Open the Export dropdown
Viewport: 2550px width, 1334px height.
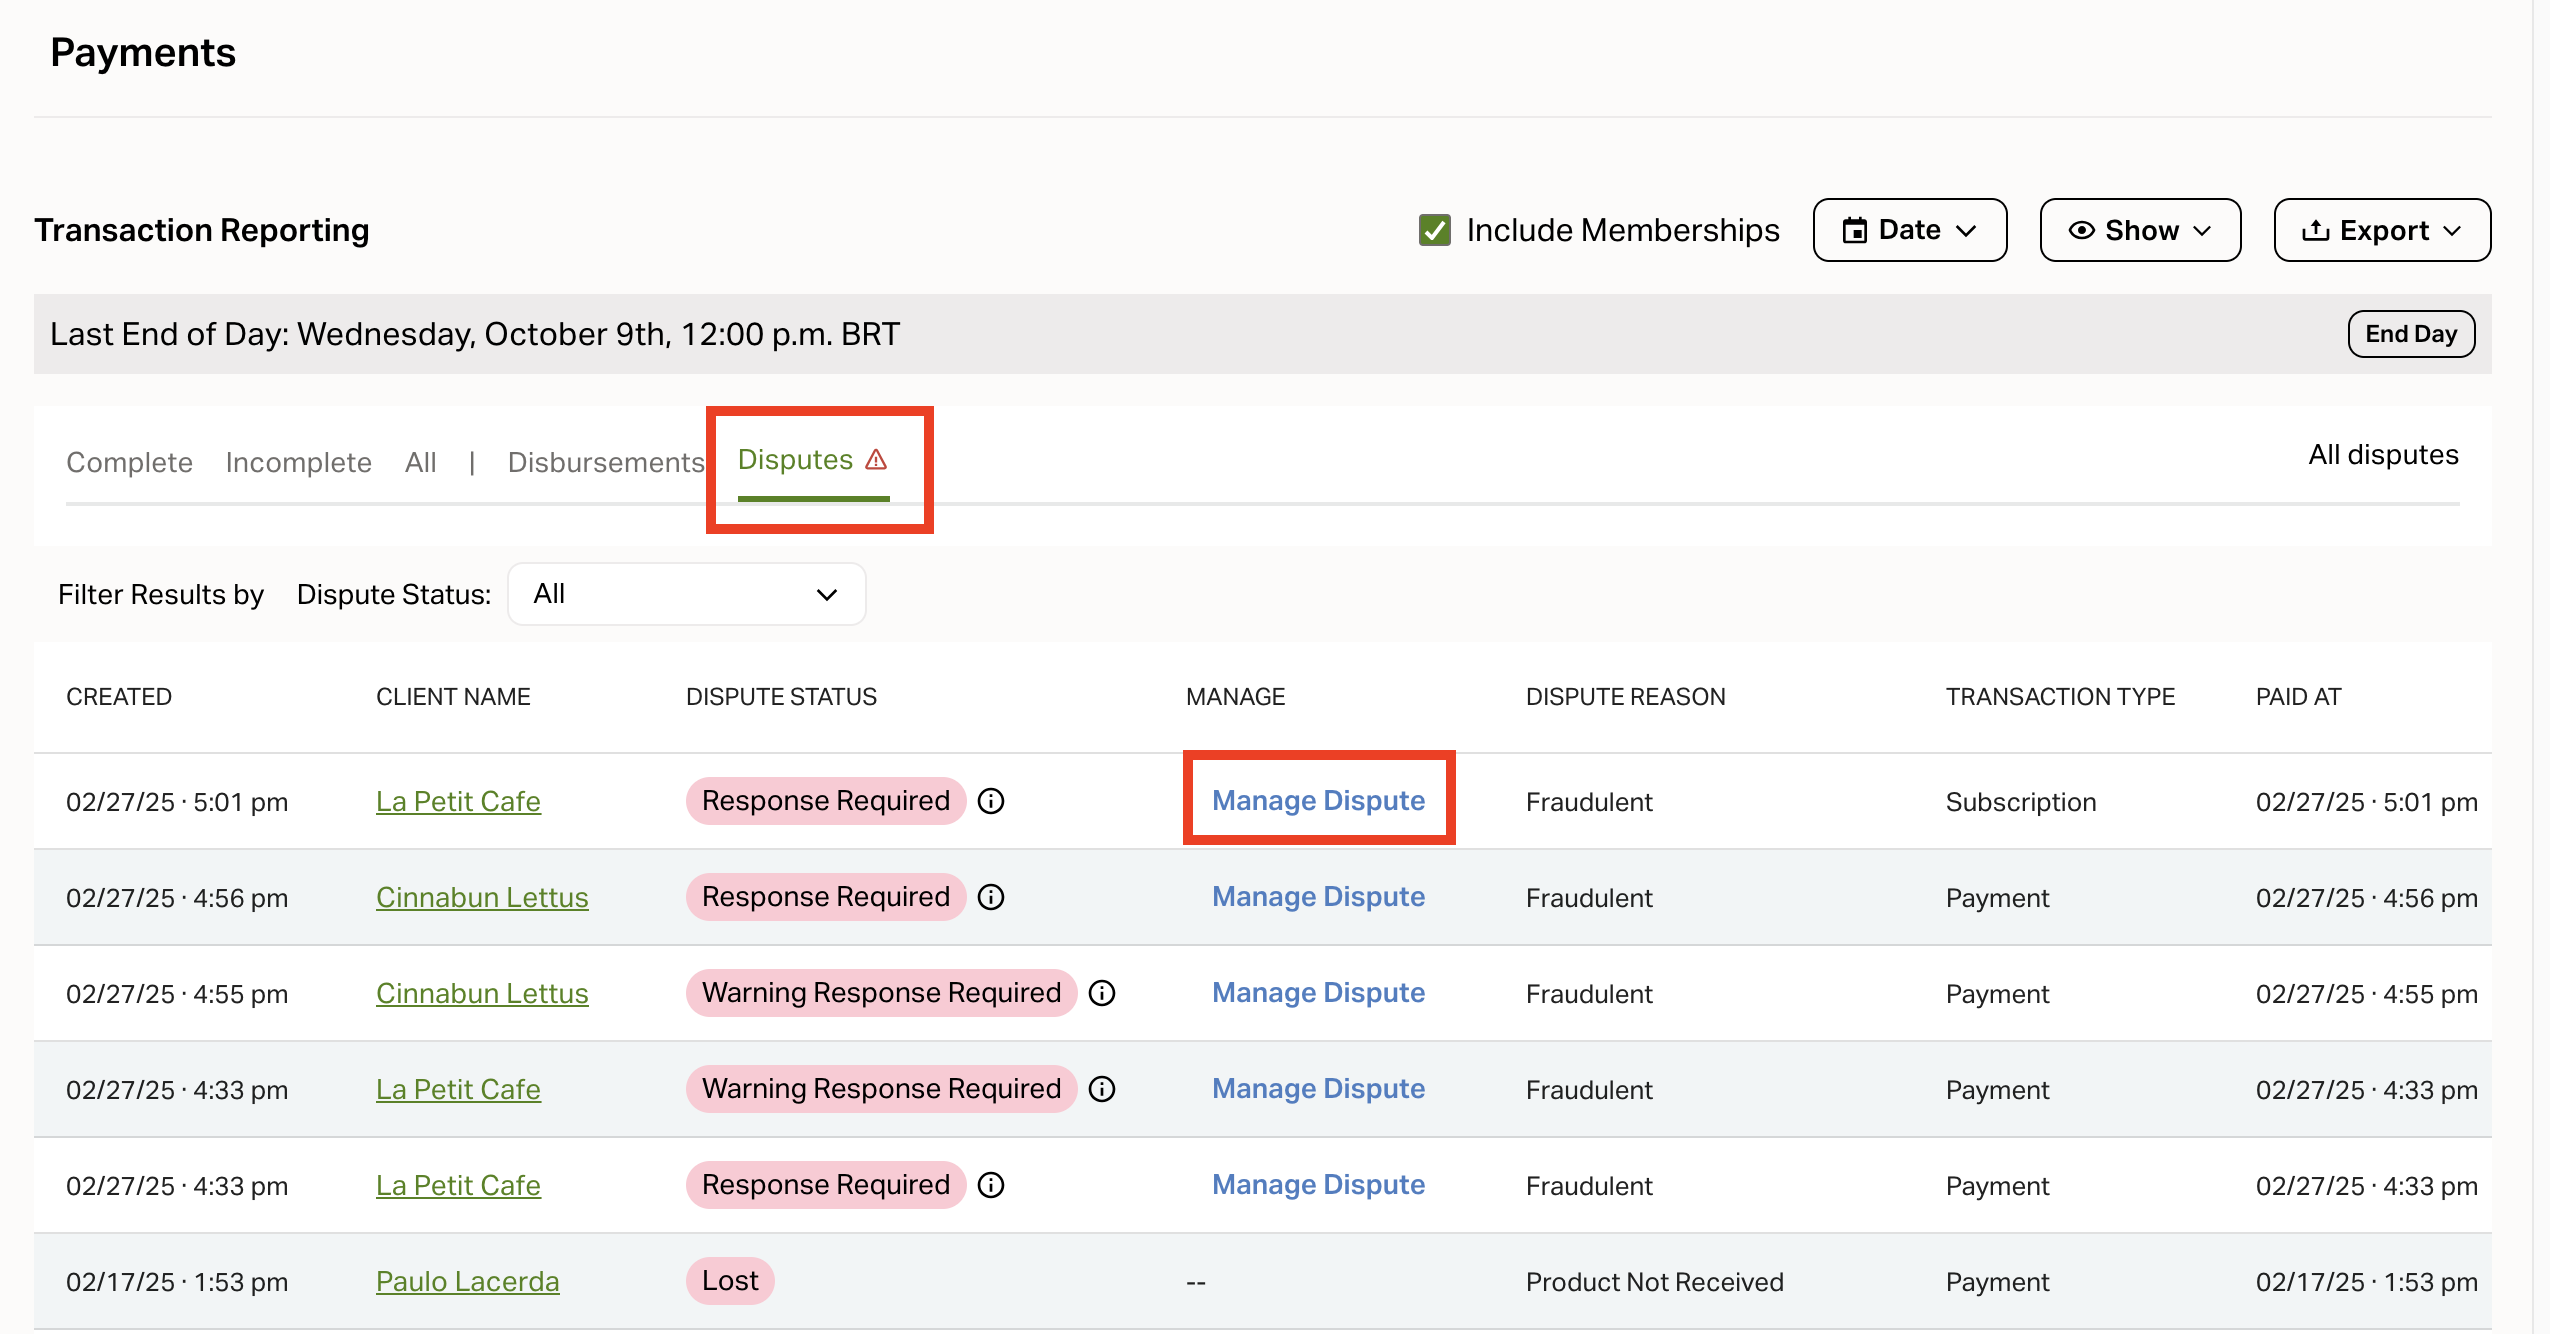pos(2382,230)
